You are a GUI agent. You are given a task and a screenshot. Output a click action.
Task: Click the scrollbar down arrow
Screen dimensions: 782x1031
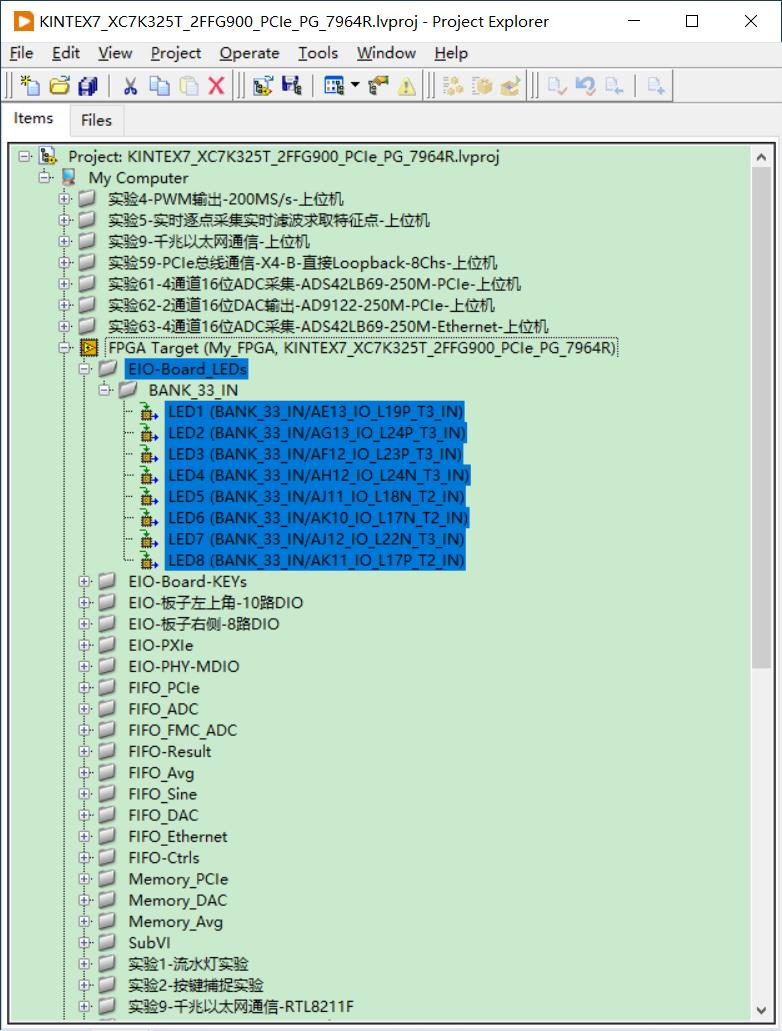point(761,1010)
